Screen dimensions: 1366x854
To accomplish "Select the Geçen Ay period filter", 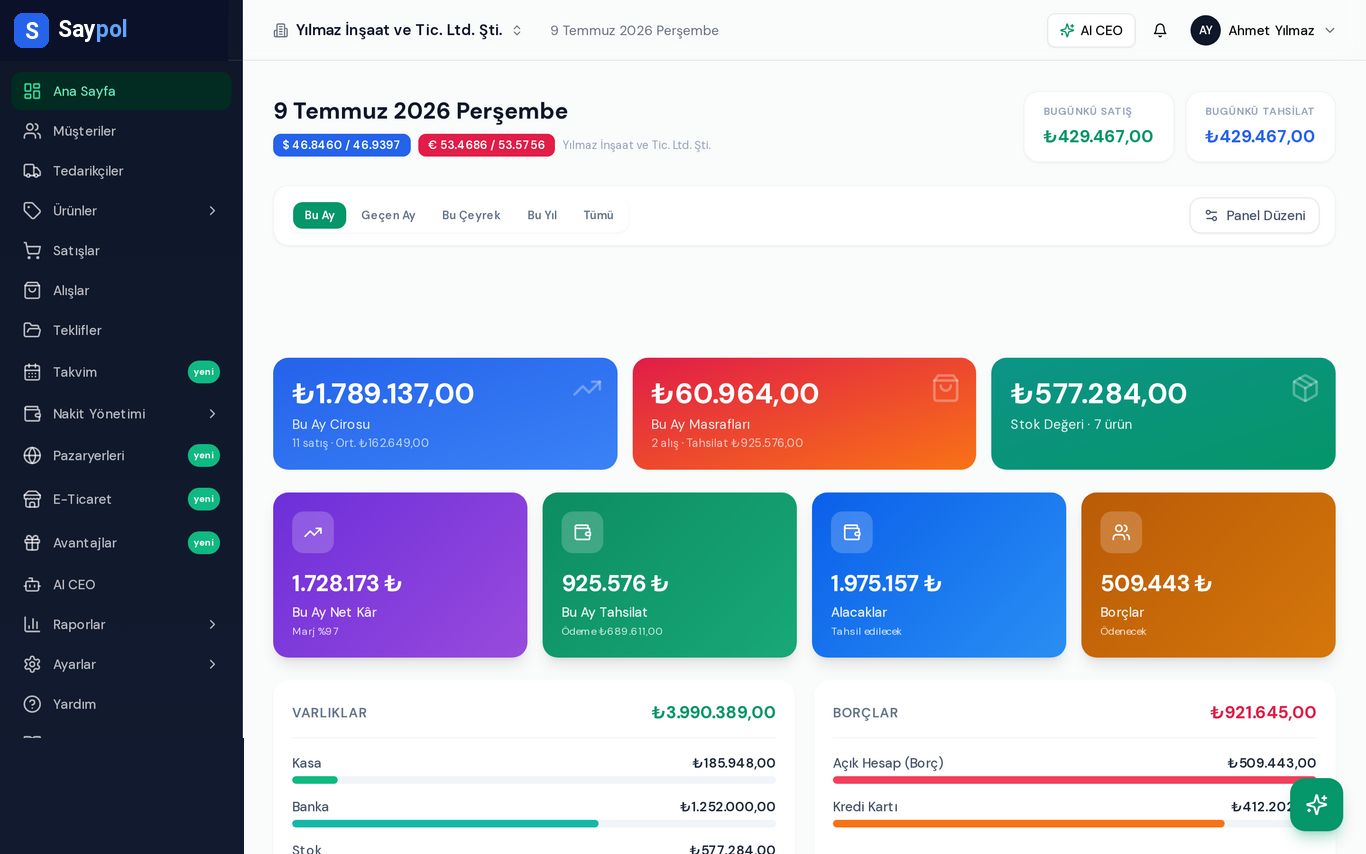I will [x=388, y=215].
